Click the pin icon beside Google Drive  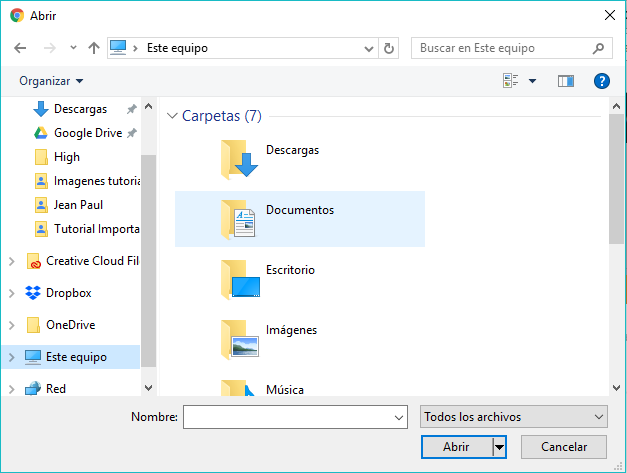click(132, 133)
